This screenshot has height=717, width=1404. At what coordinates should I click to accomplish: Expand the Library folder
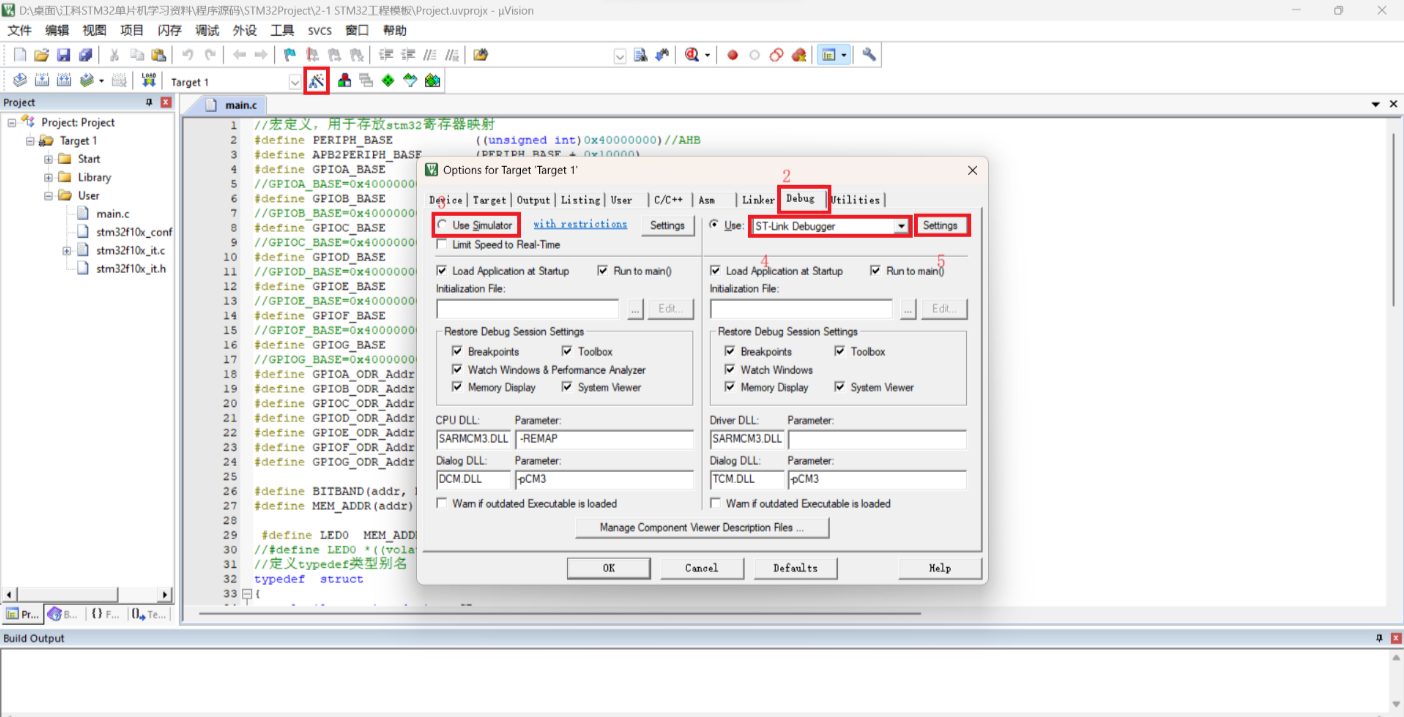click(48, 178)
